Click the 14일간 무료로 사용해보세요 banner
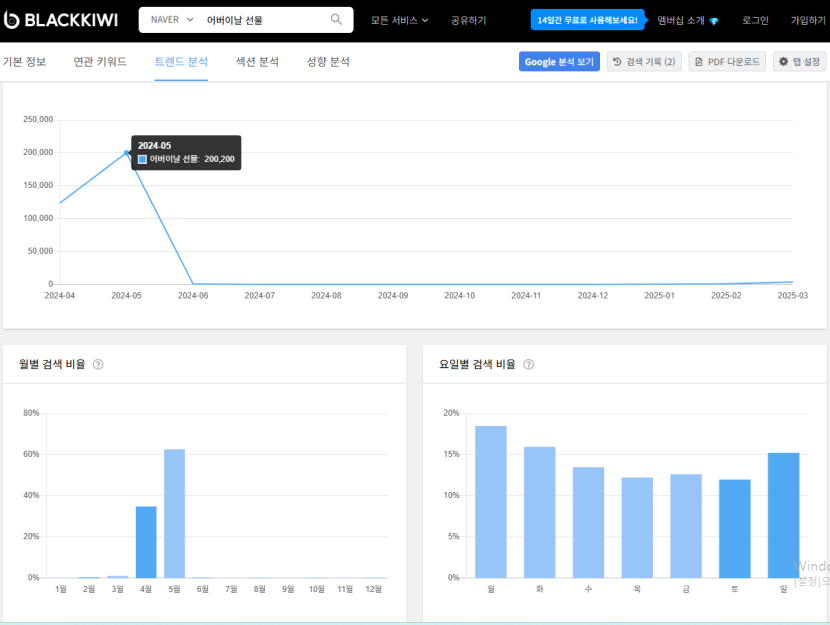This screenshot has width=830, height=625. tap(588, 20)
